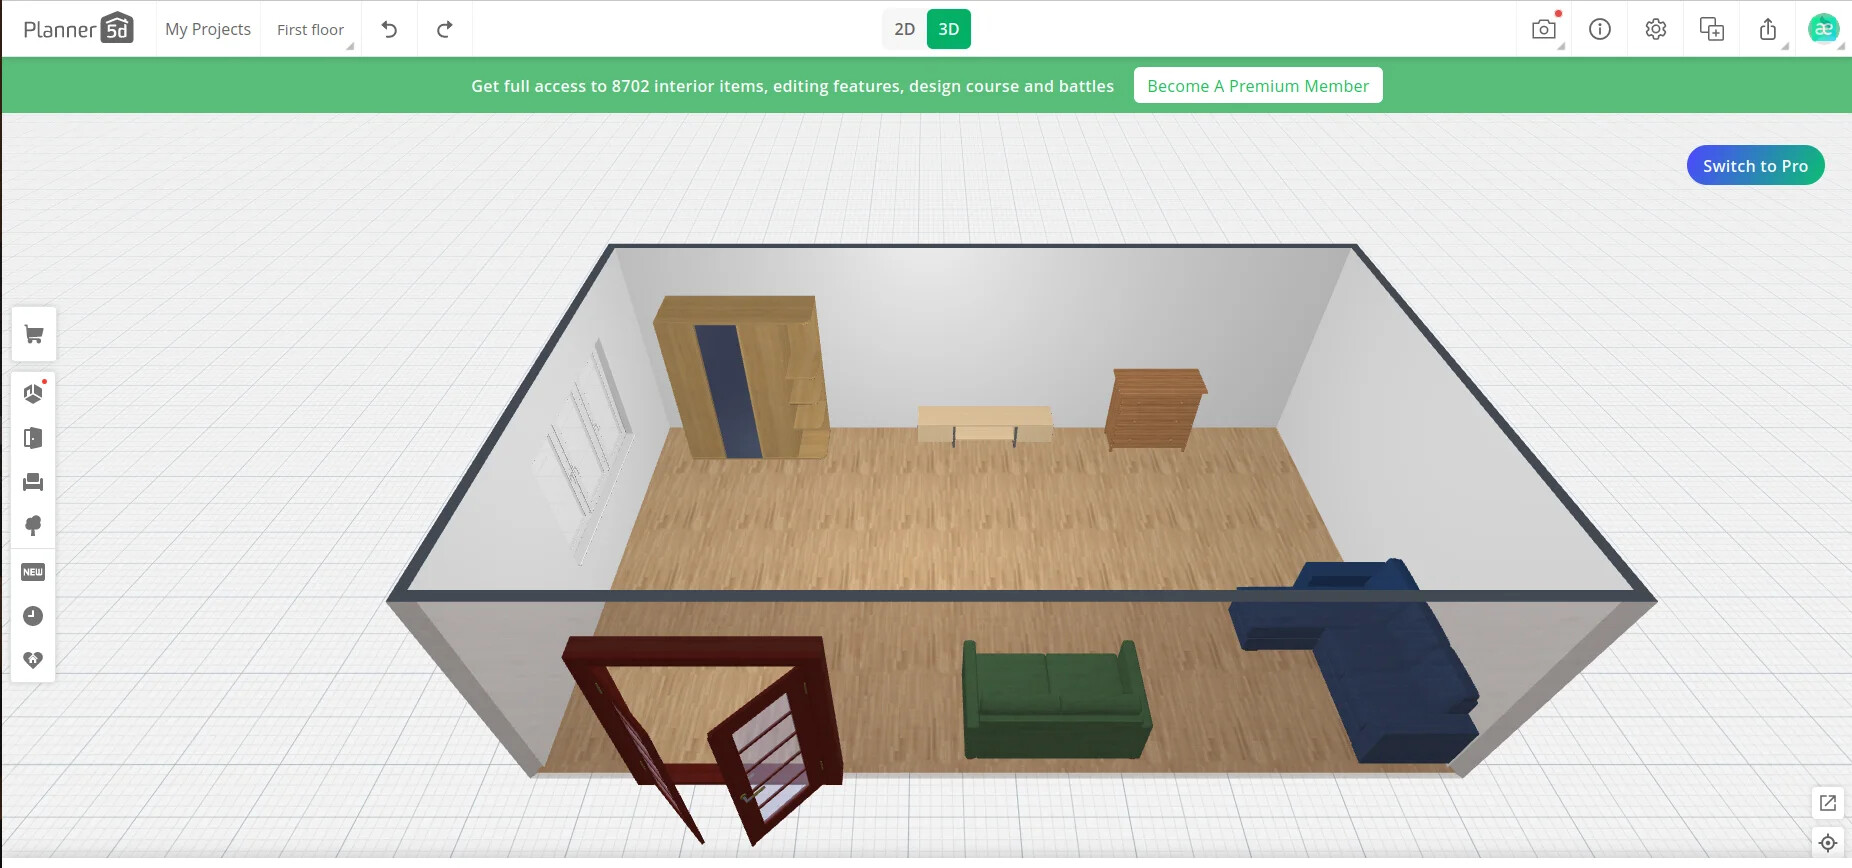This screenshot has width=1852, height=868.
Task: Select the green sofa
Action: click(1055, 702)
